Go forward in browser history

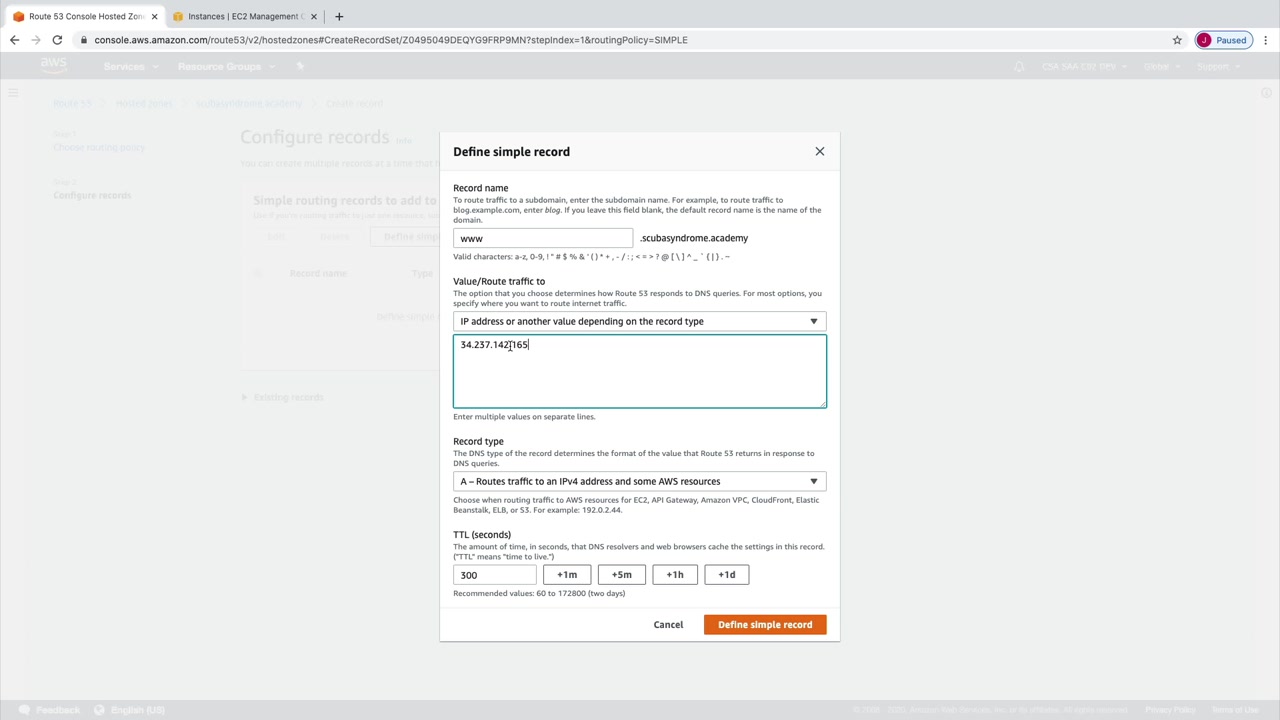click(x=36, y=40)
